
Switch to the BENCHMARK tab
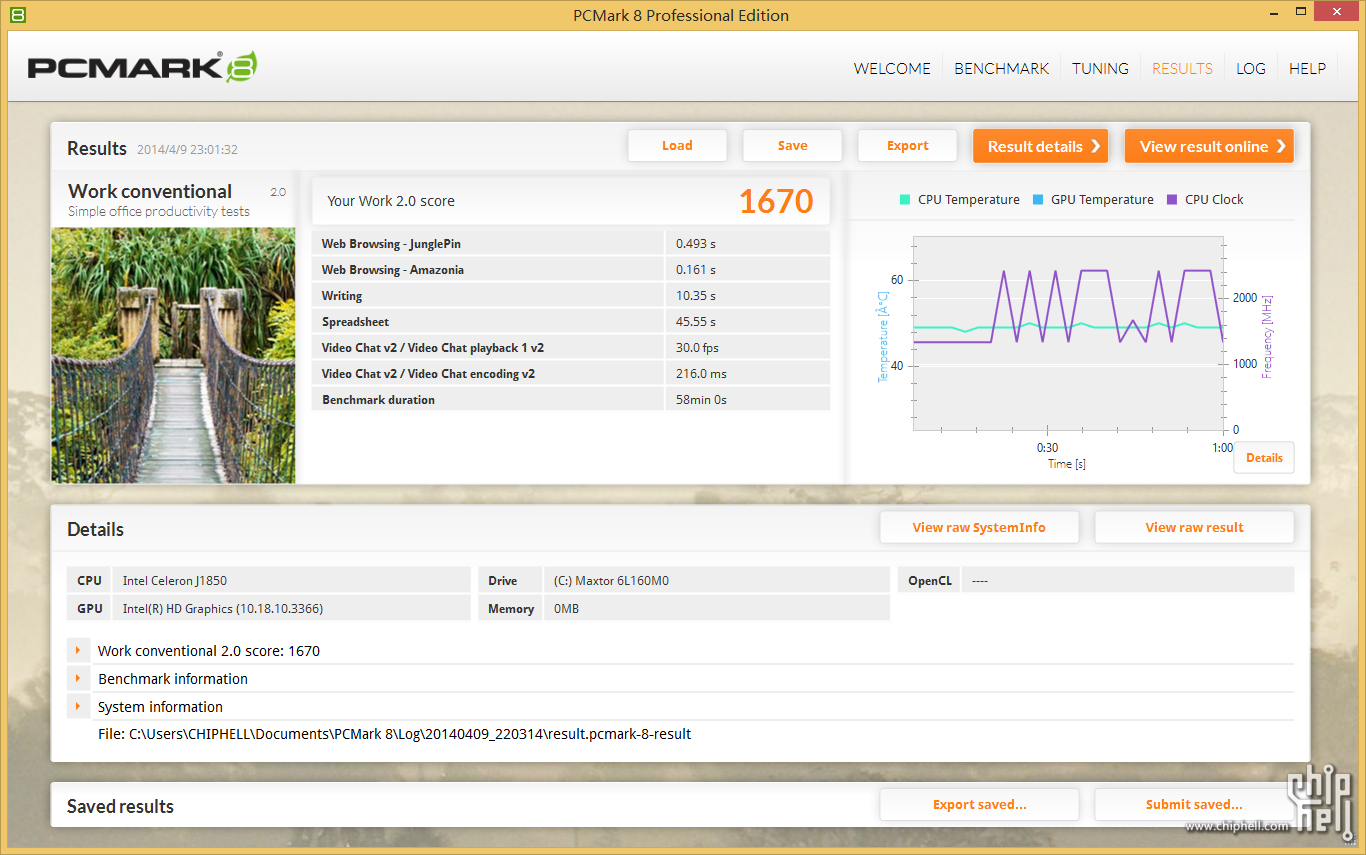click(x=1002, y=68)
